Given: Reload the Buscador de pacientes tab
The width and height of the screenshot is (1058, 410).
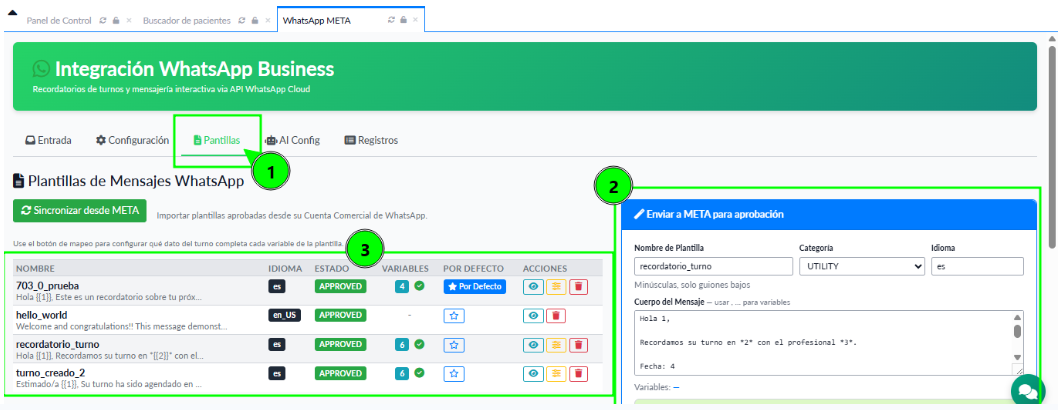Looking at the screenshot, I should (x=242, y=20).
